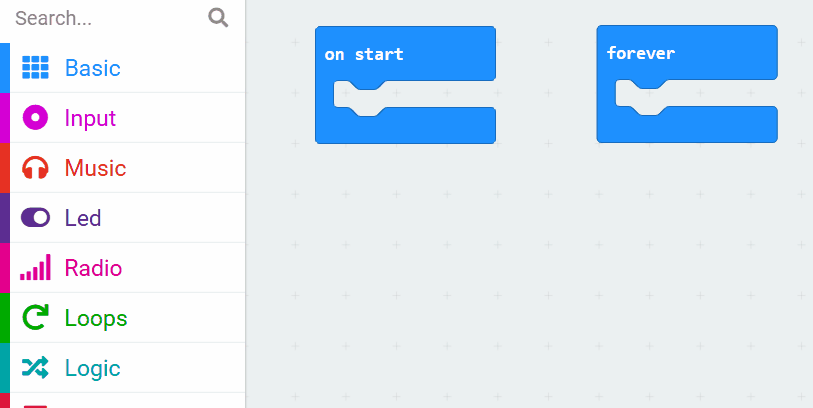Image resolution: width=813 pixels, height=408 pixels.
Task: Click the Loops circular arrow icon
Action: (35, 318)
